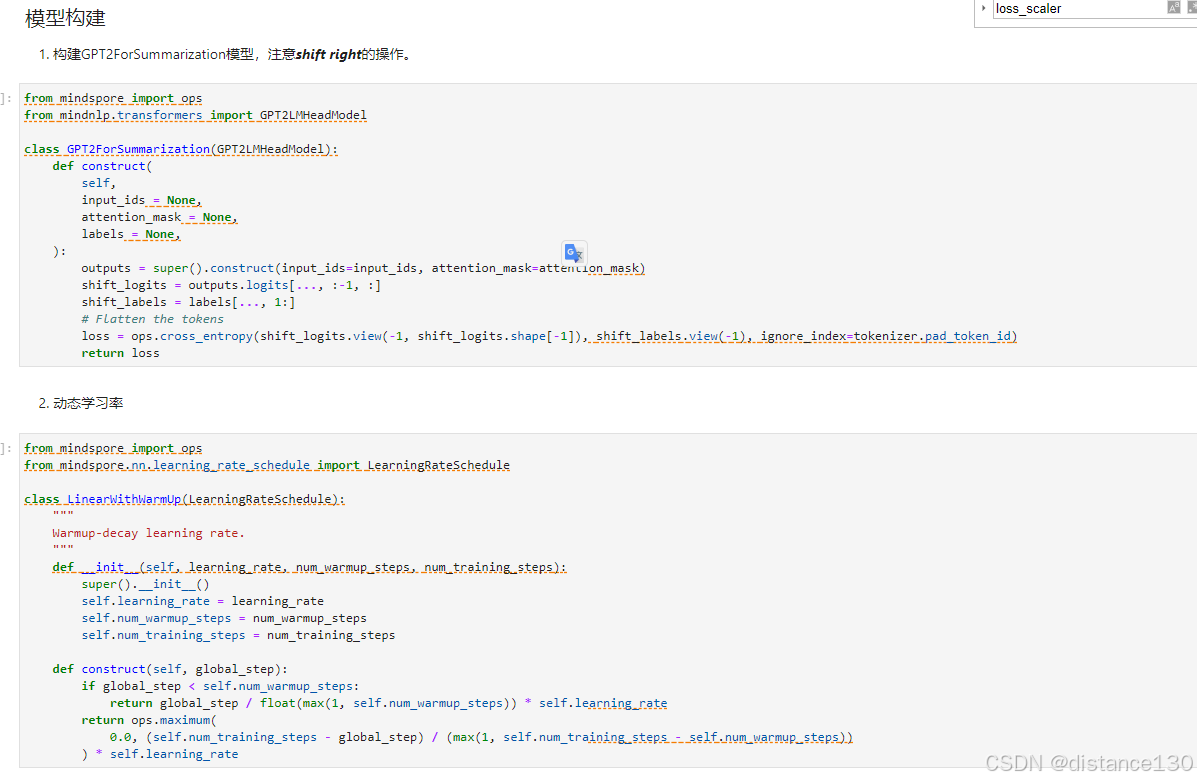Click def construct( in GPT2ForSummarization class
The height and width of the screenshot is (783, 1197).
102,166
